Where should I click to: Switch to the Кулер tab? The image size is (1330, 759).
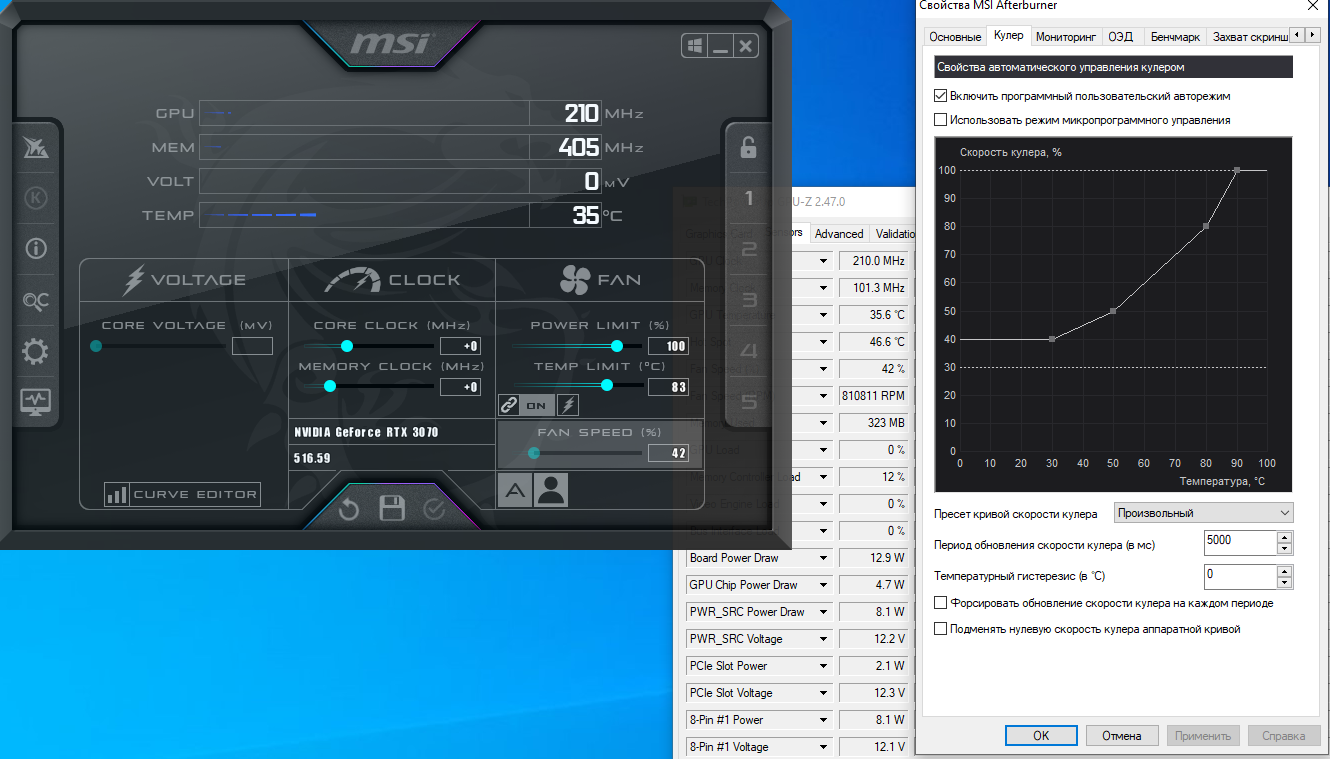(1008, 35)
